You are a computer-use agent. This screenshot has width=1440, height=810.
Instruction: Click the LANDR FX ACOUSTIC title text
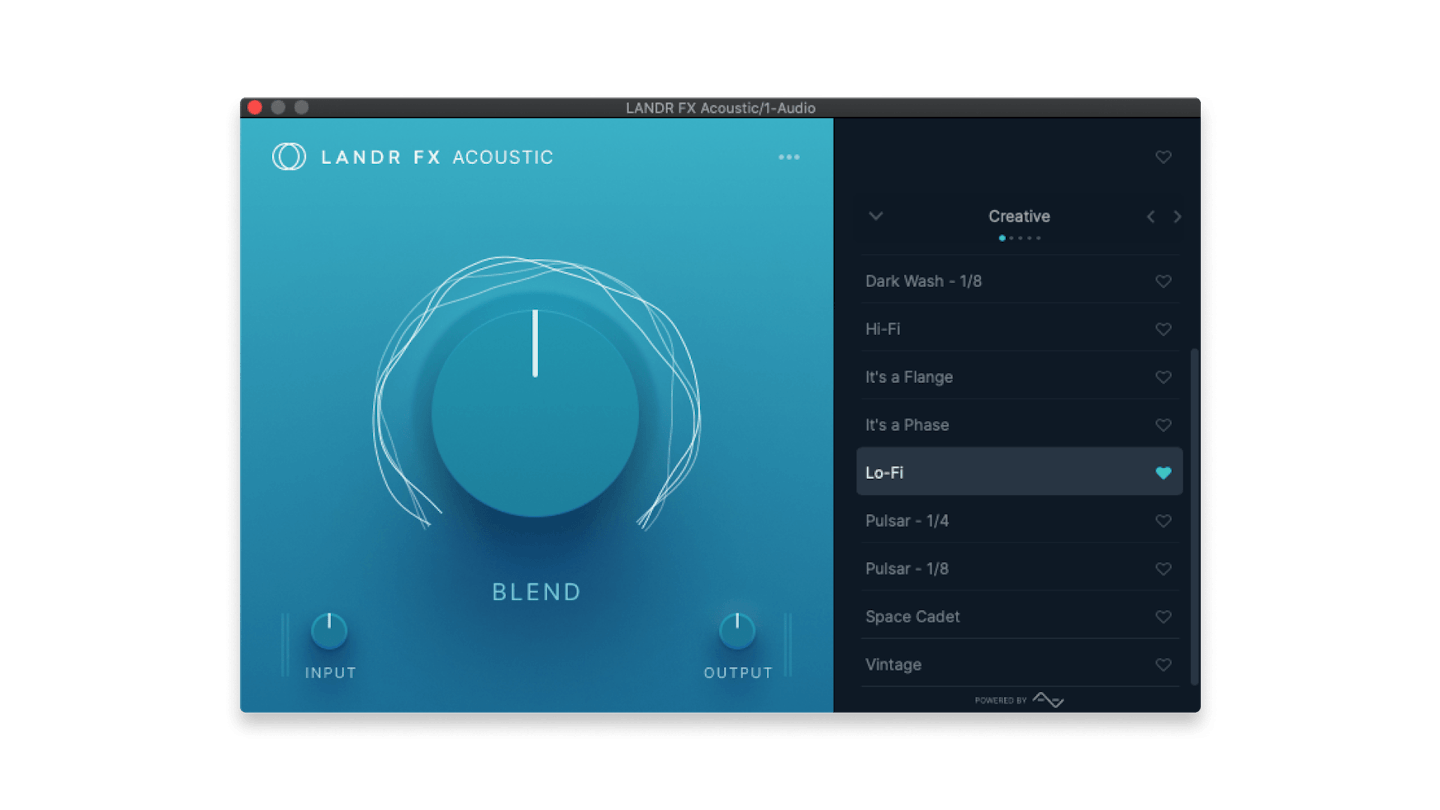437,157
